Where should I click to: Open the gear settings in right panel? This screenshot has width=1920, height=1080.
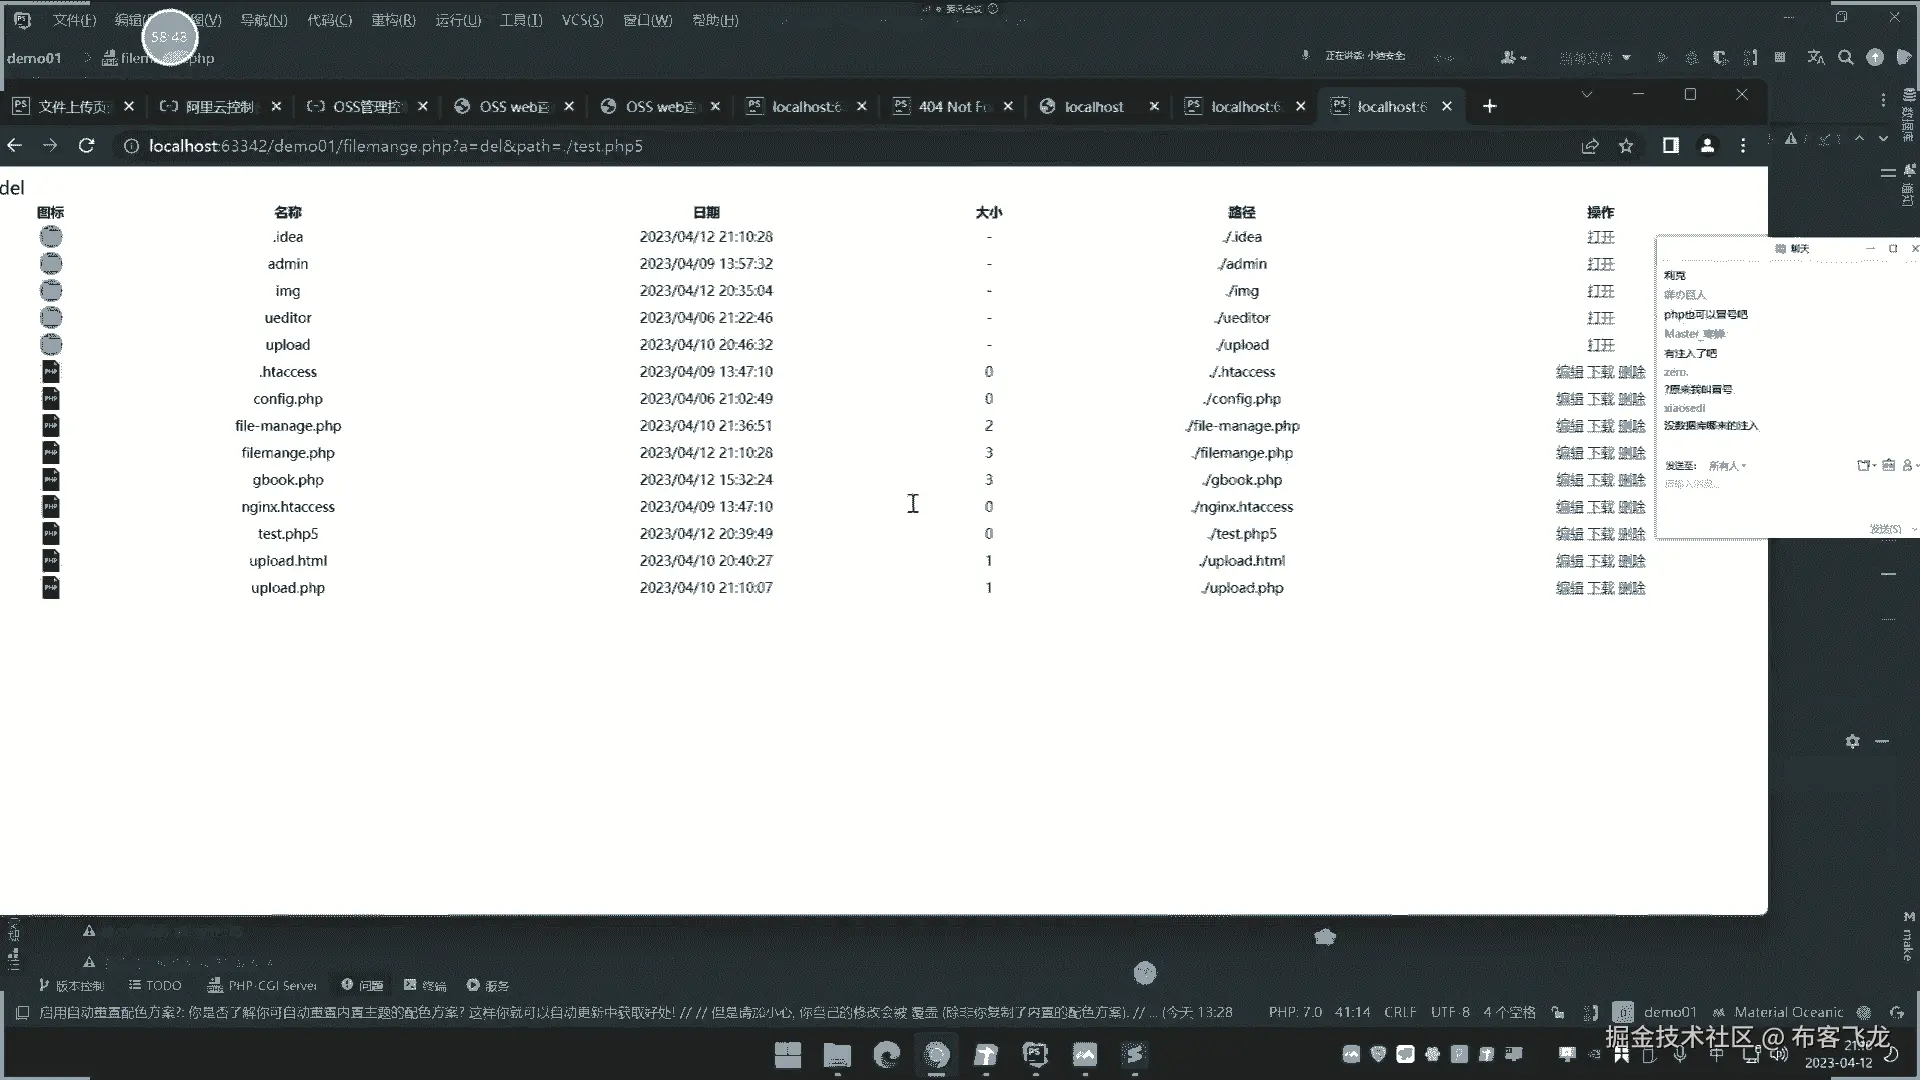click(1852, 741)
